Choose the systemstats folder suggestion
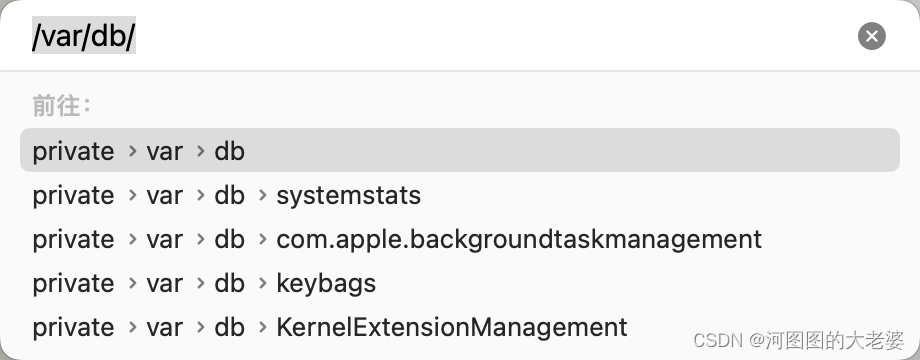Image resolution: width=920 pixels, height=360 pixels. (459, 195)
